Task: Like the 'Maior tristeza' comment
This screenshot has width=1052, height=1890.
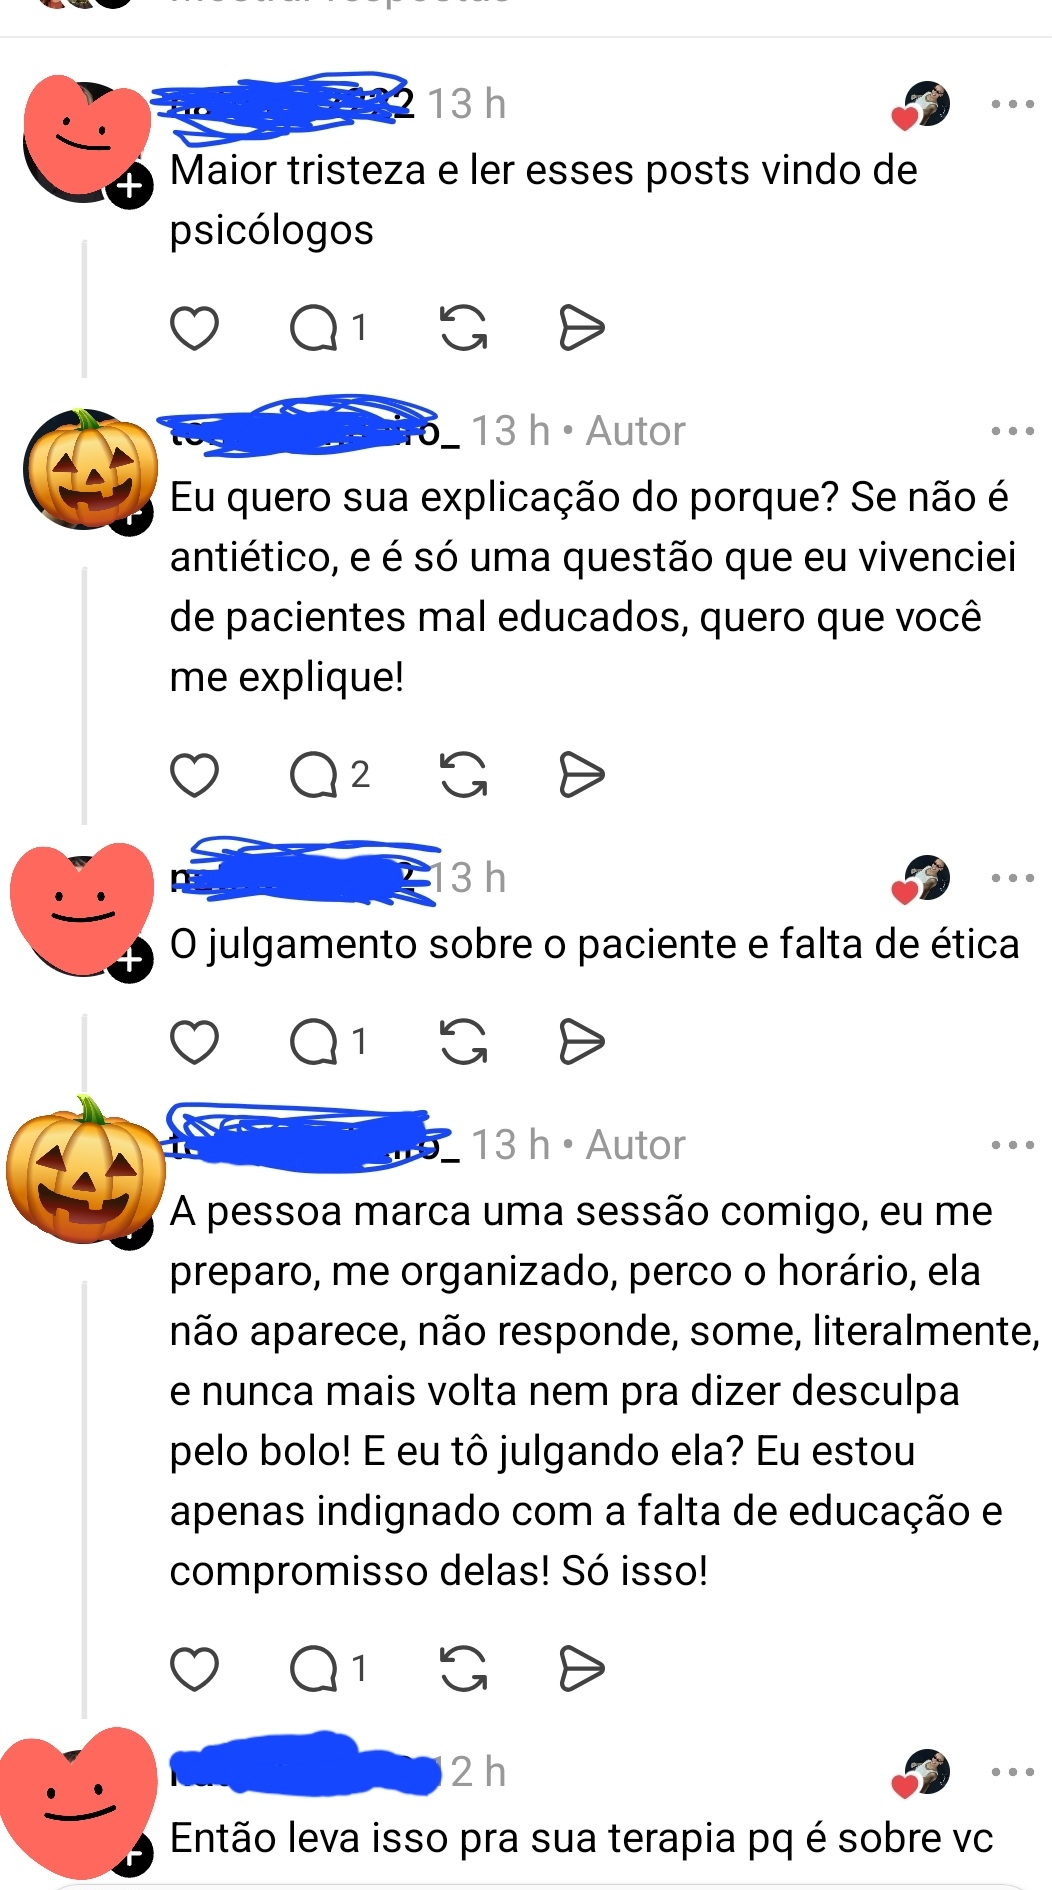Action: pyautogui.click(x=194, y=328)
